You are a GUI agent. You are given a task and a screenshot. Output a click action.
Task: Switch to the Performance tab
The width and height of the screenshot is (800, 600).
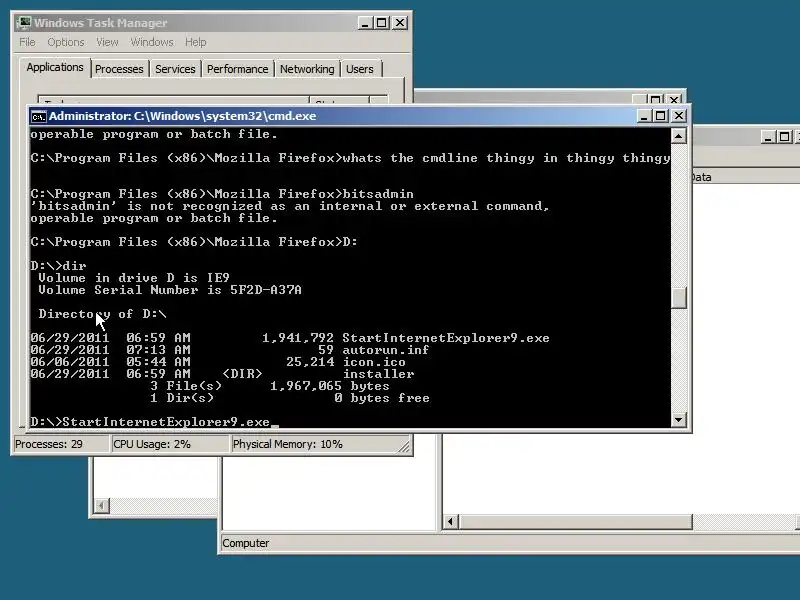237,69
